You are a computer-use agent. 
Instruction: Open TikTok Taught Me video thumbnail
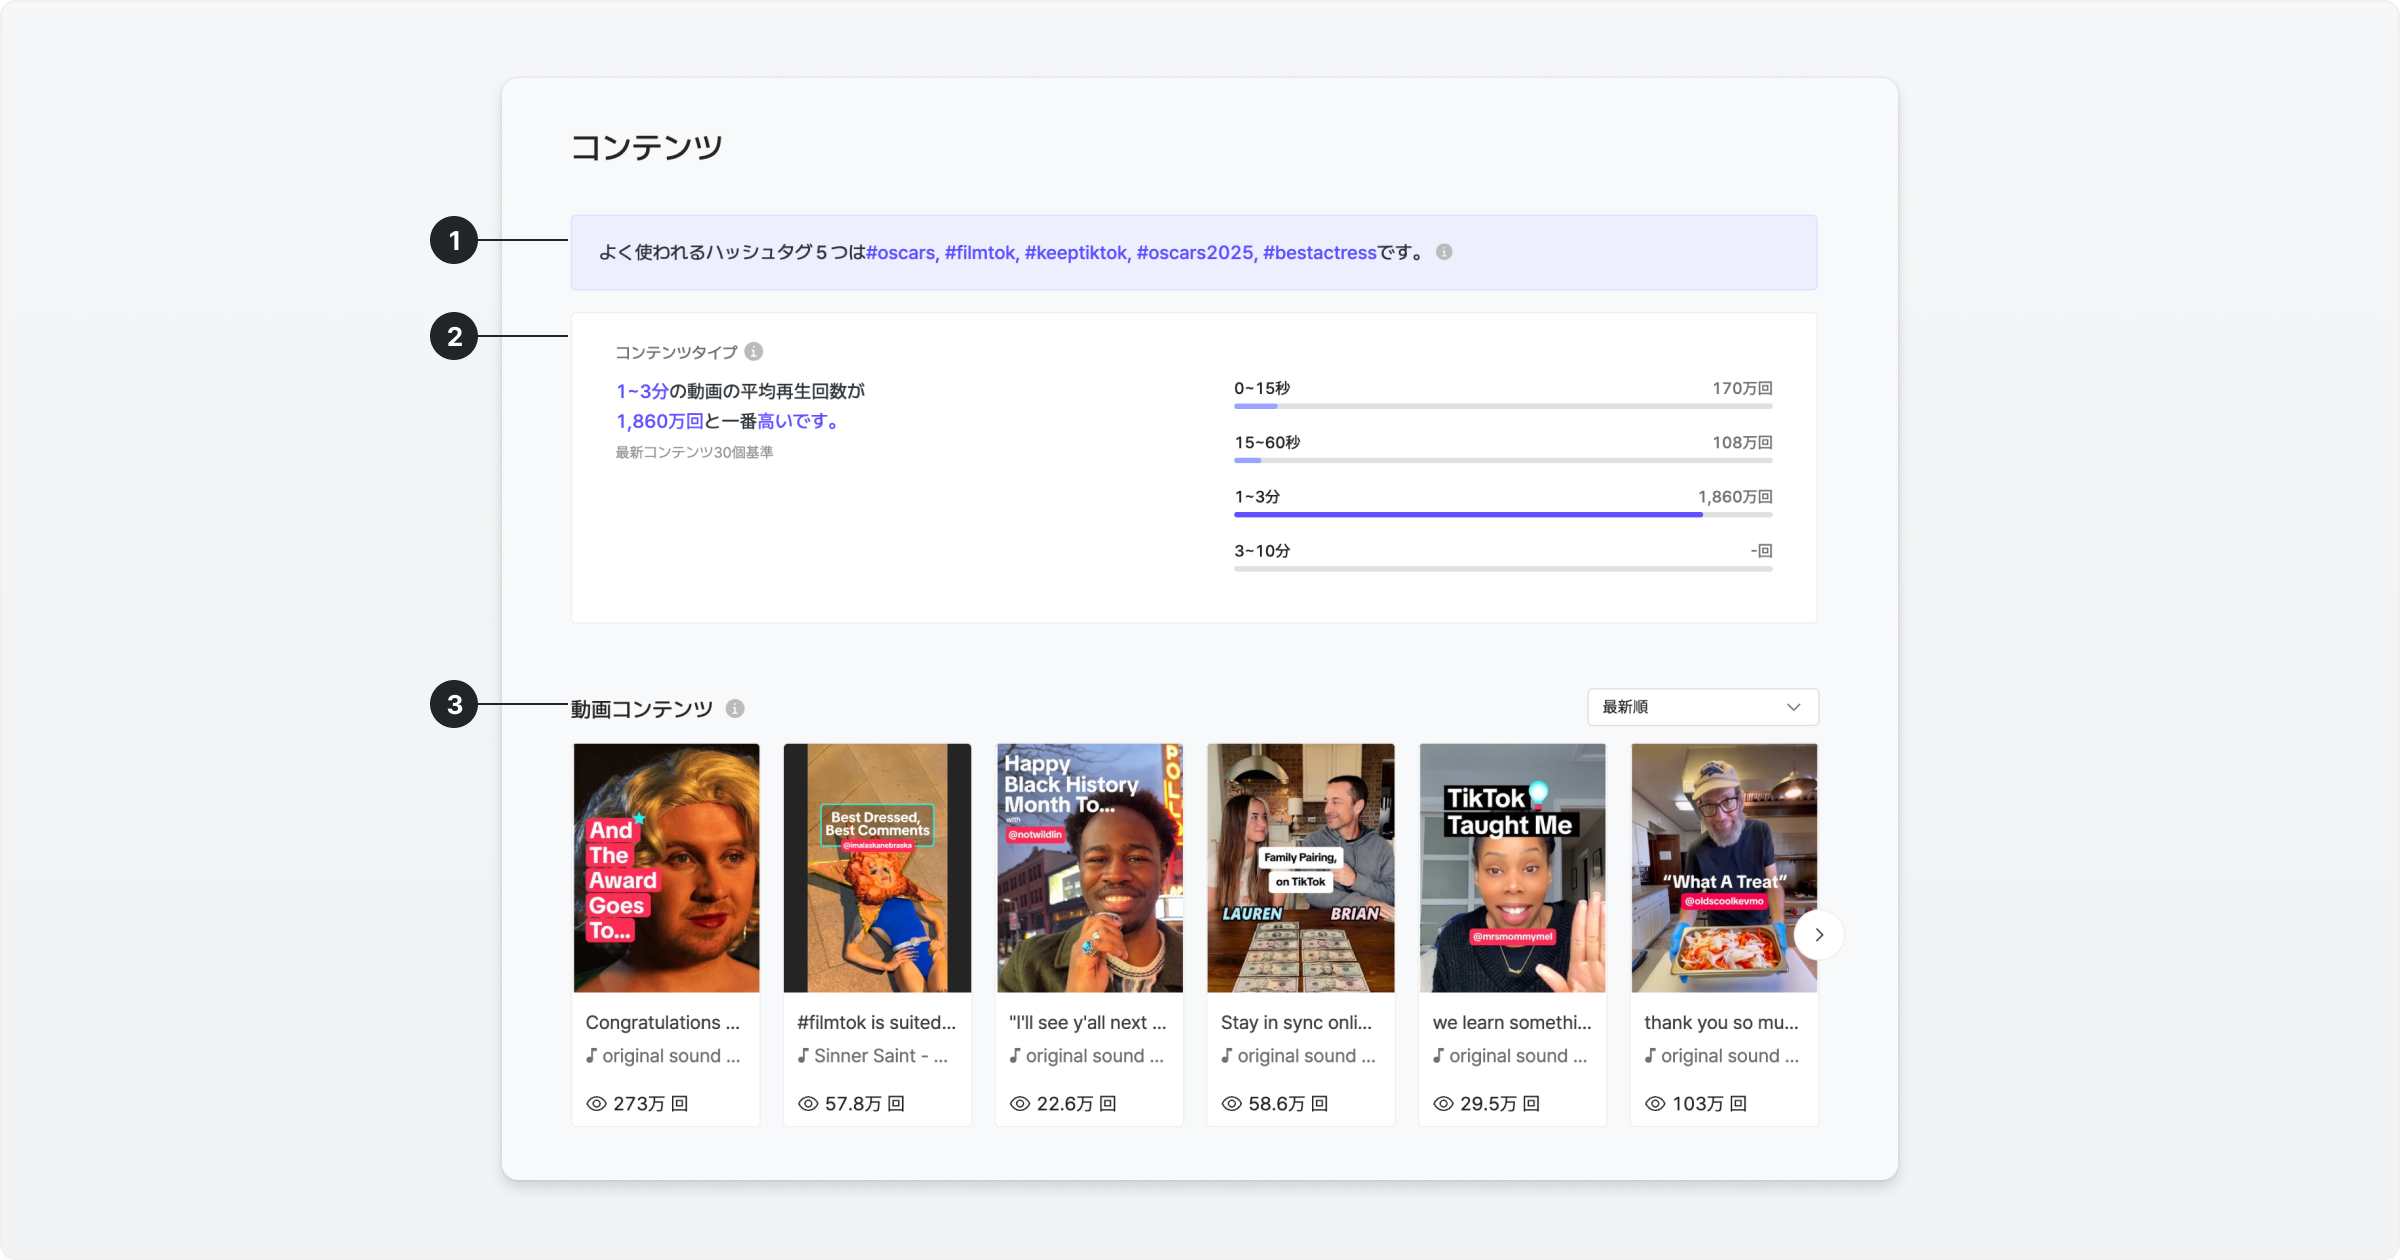tap(1512, 867)
